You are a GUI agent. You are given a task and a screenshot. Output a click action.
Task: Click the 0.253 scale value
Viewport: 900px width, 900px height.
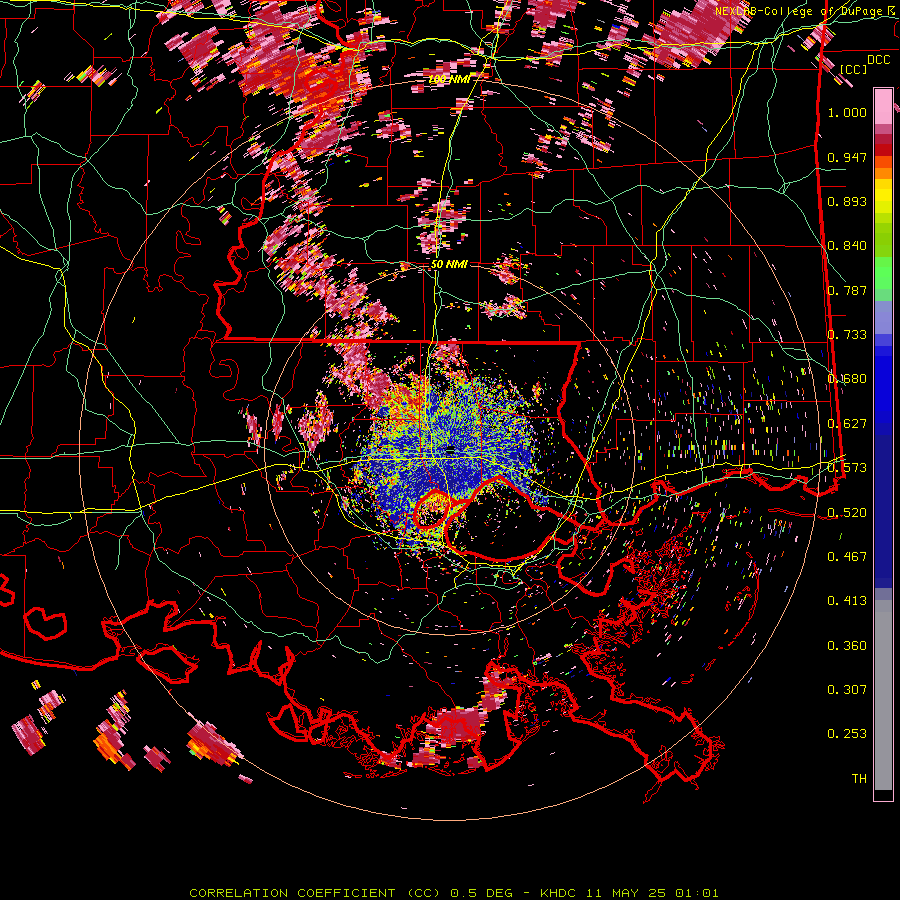tap(847, 734)
